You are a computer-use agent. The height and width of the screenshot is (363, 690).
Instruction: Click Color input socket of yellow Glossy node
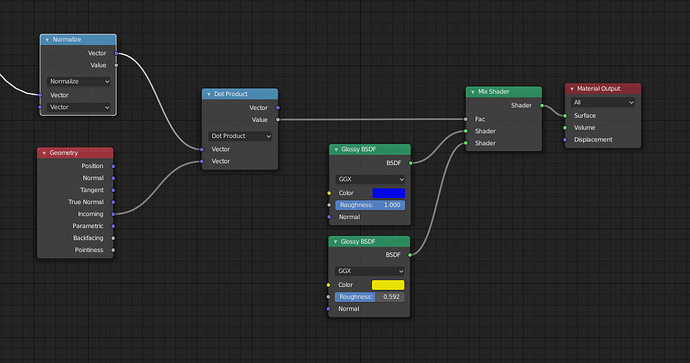328,285
